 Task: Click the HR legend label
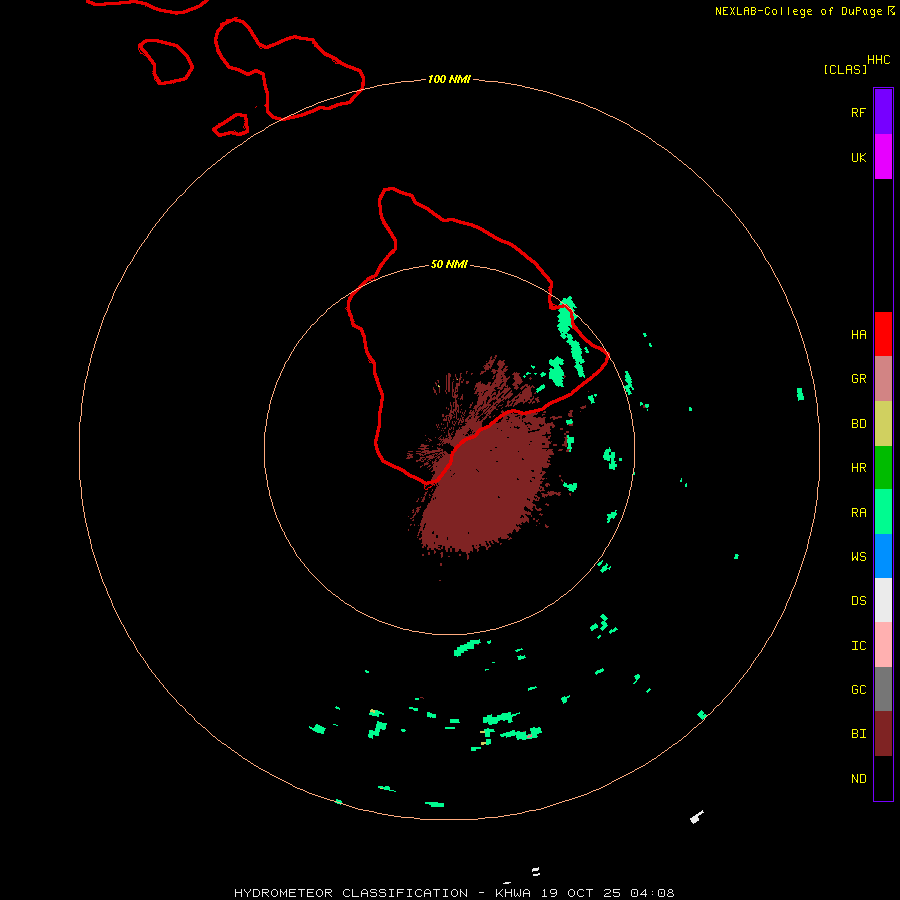pyautogui.click(x=858, y=468)
